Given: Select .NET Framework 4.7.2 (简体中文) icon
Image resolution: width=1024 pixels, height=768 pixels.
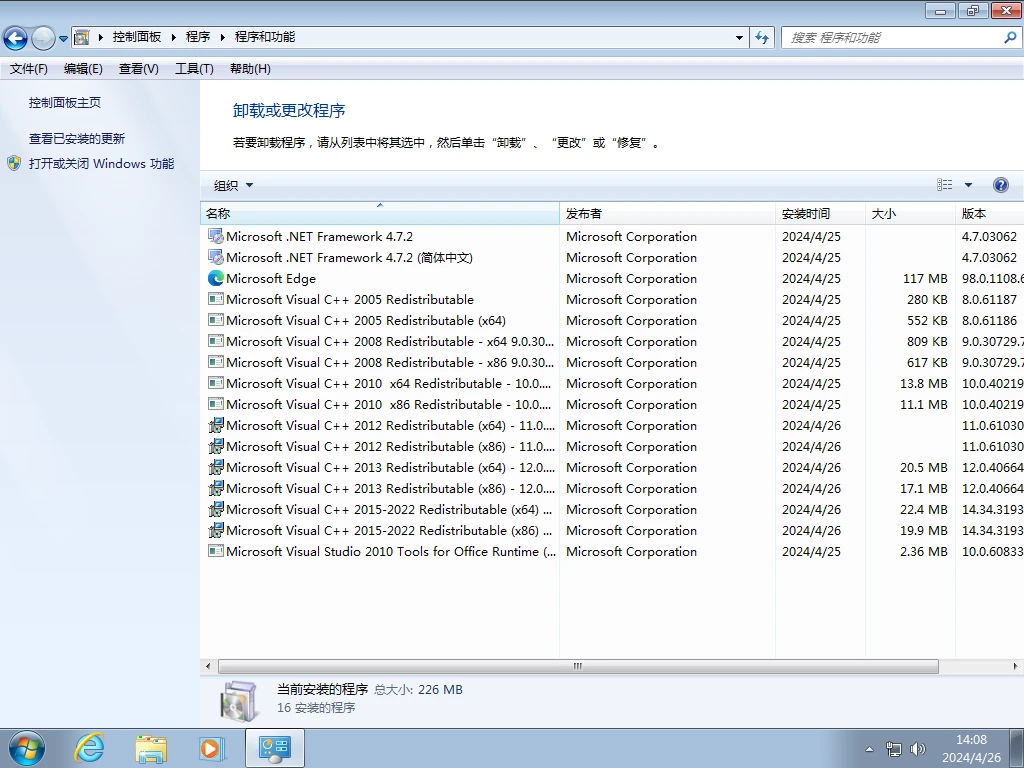Looking at the screenshot, I should [216, 257].
